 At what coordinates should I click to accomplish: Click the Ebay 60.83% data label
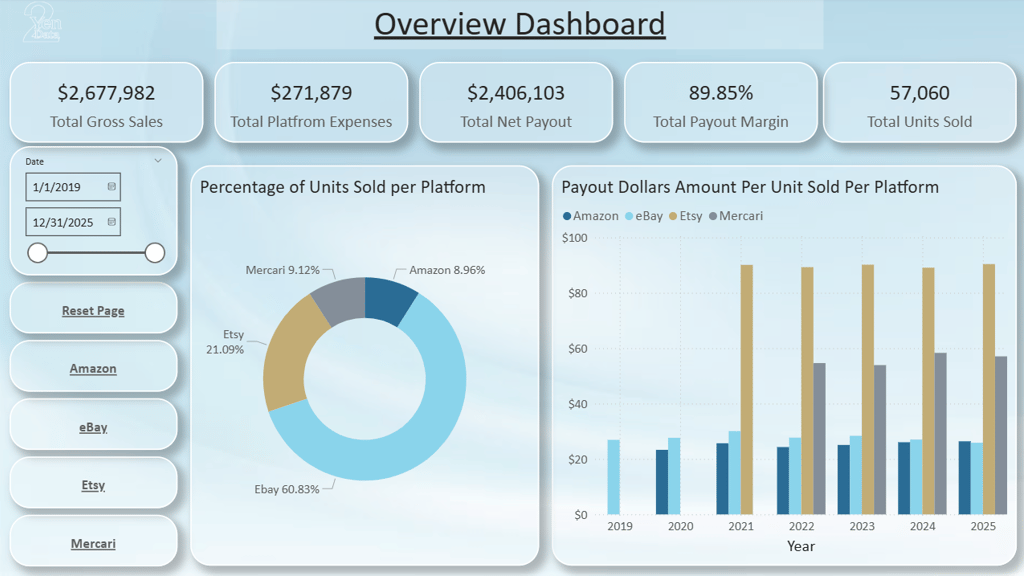pyautogui.click(x=287, y=489)
